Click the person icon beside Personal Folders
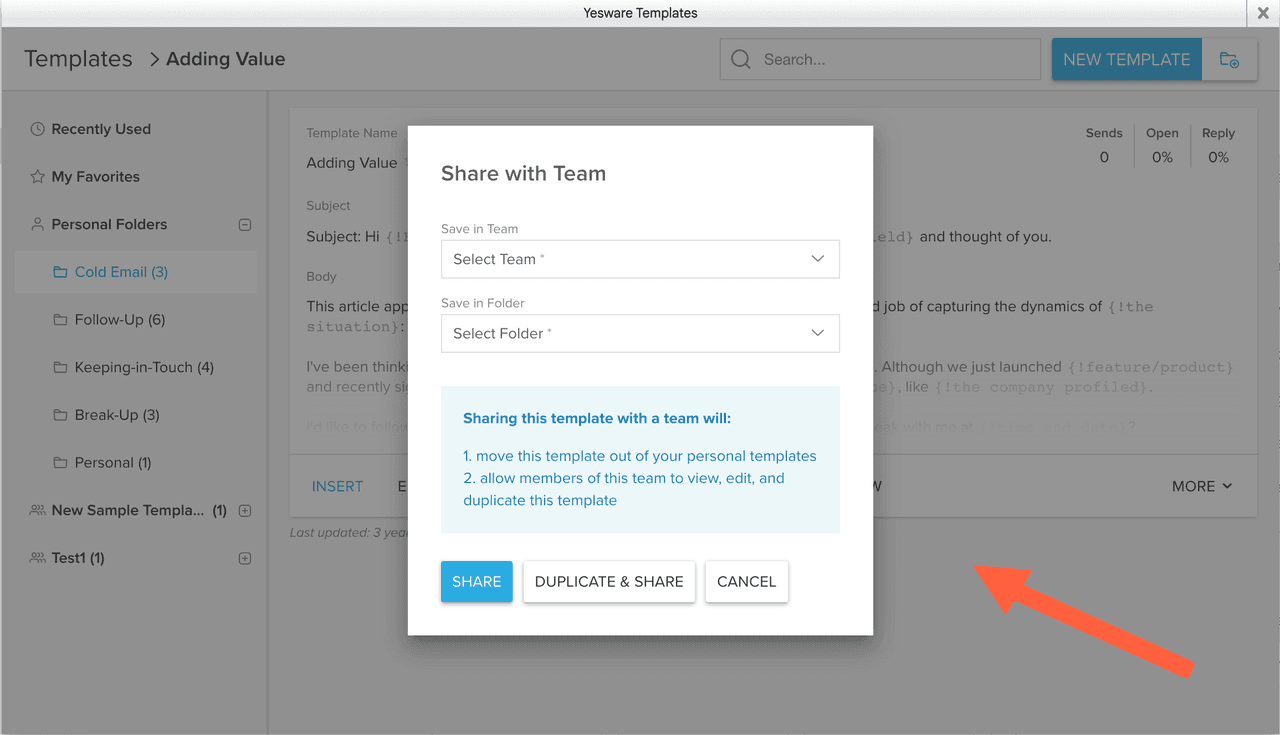This screenshot has width=1280, height=735. 37,224
